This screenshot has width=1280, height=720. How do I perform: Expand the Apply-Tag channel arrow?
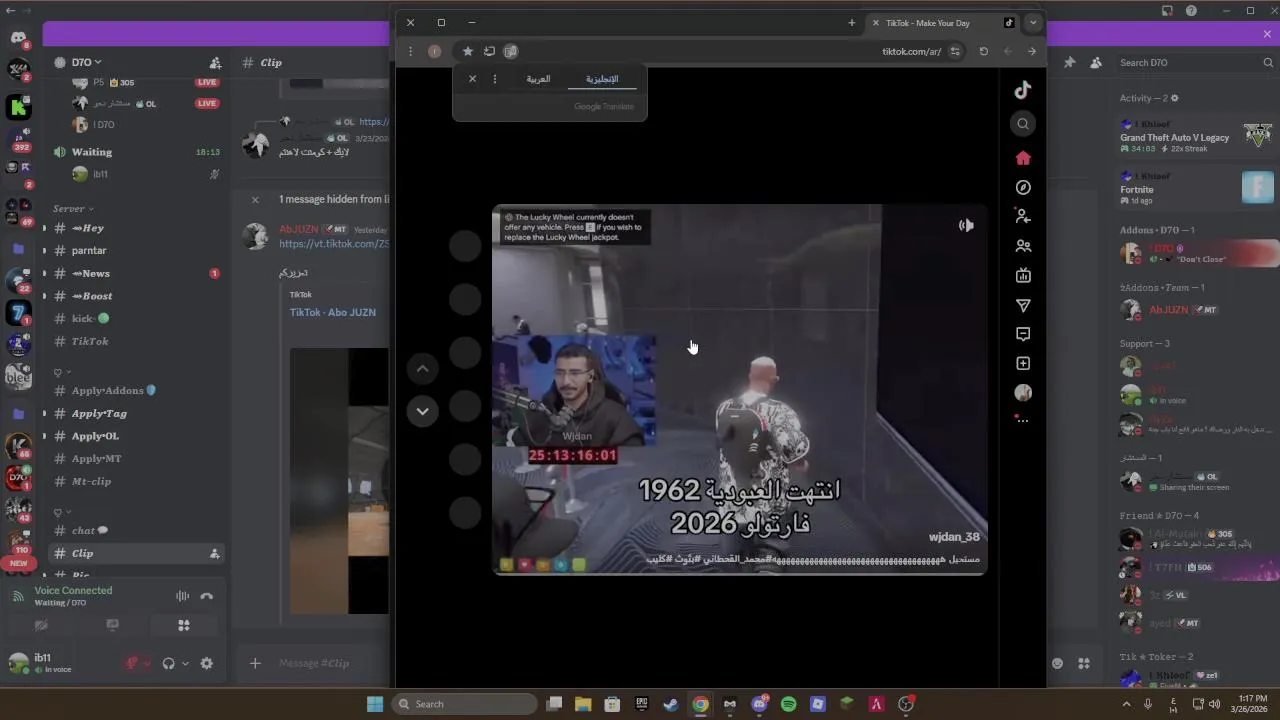pos(44,413)
